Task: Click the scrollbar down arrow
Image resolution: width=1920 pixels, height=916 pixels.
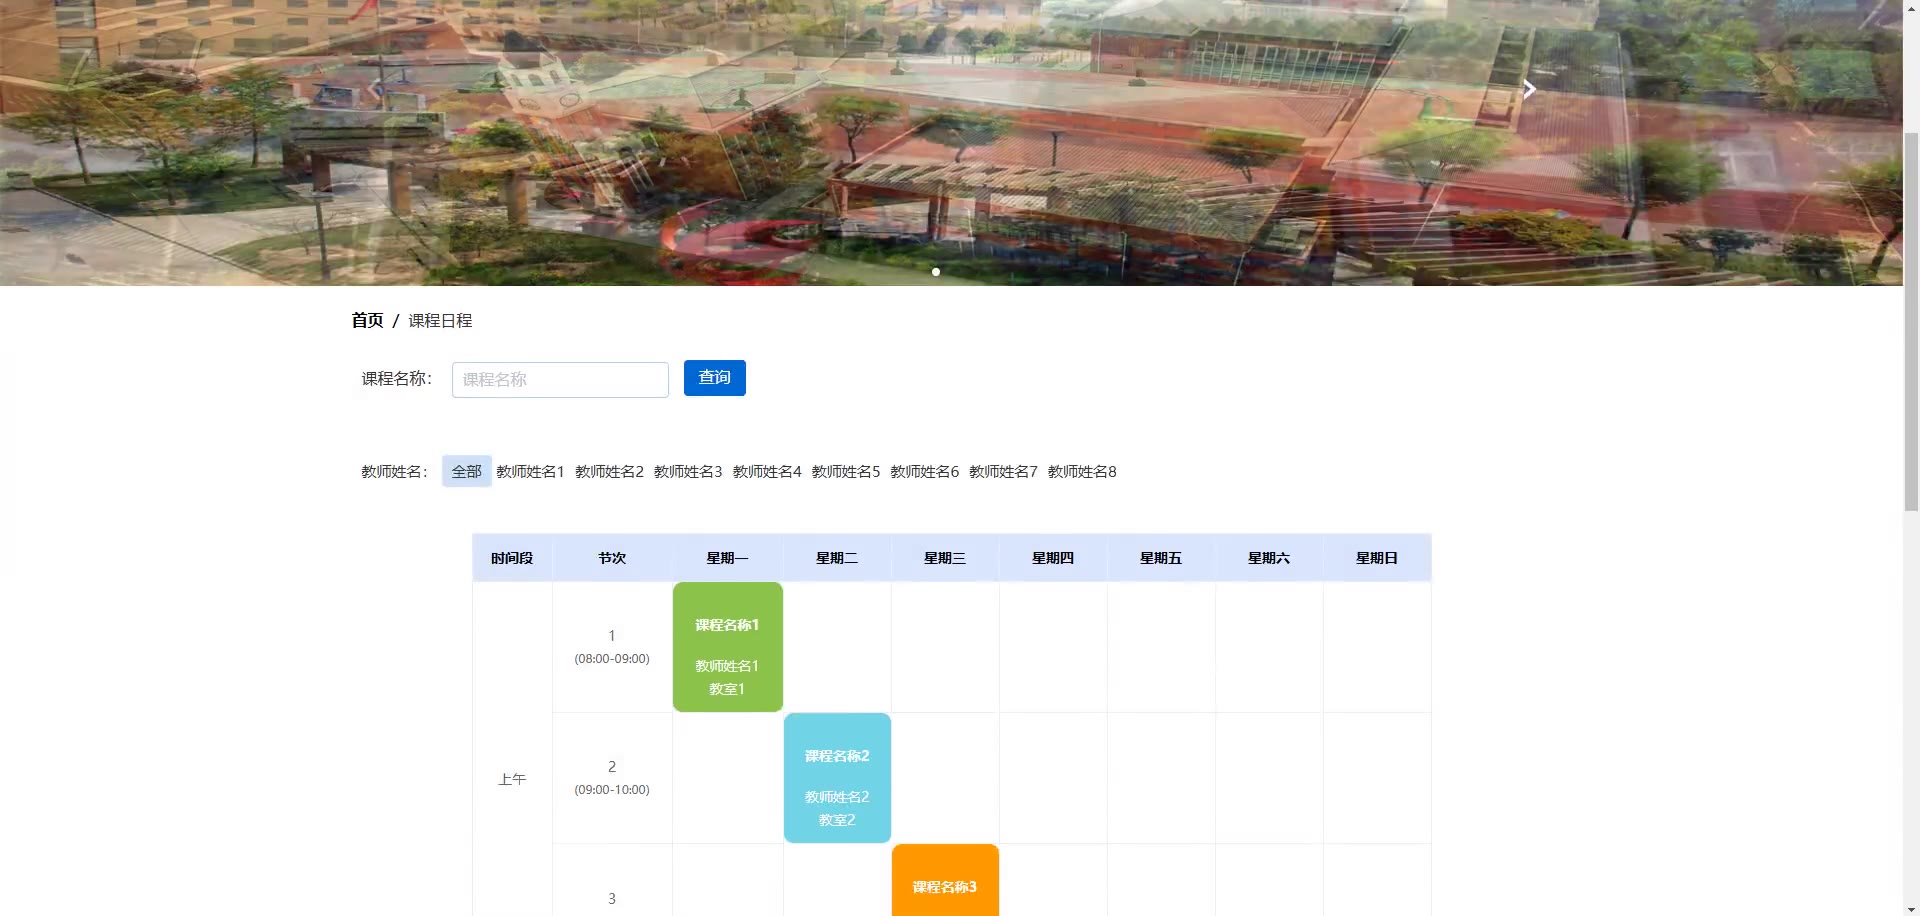Action: [x=1911, y=909]
